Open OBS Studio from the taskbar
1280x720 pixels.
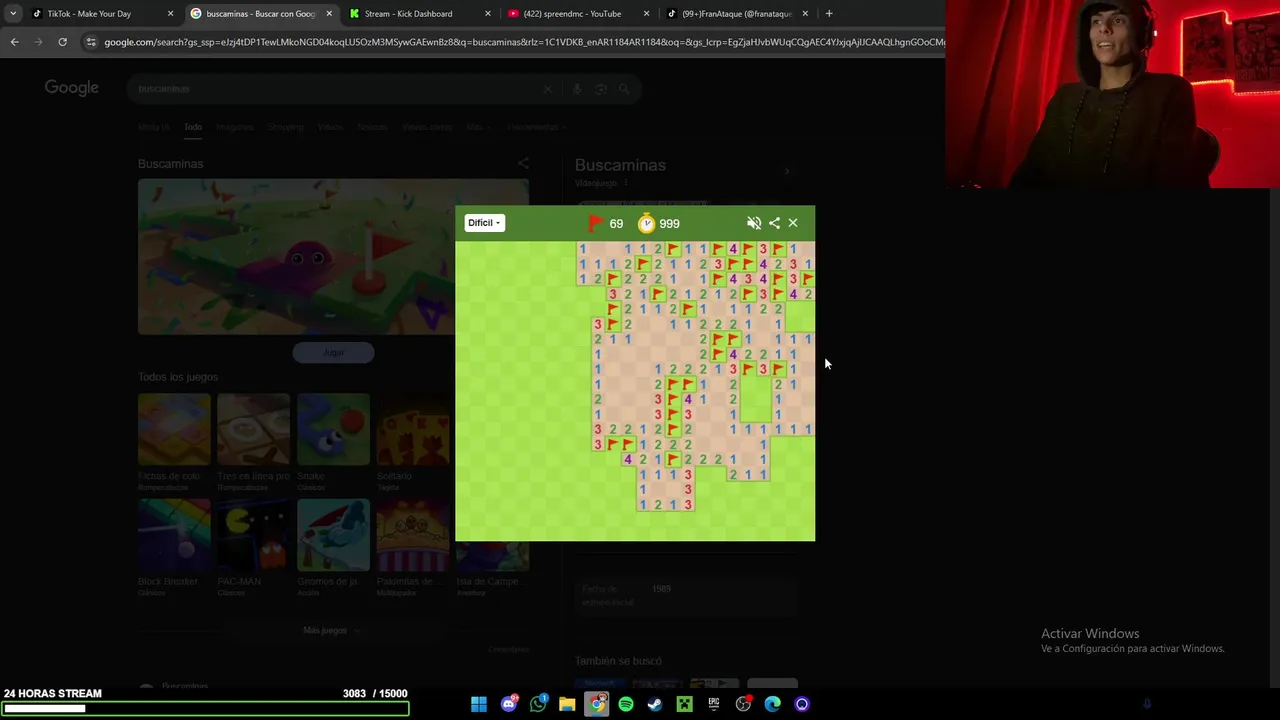[743, 704]
